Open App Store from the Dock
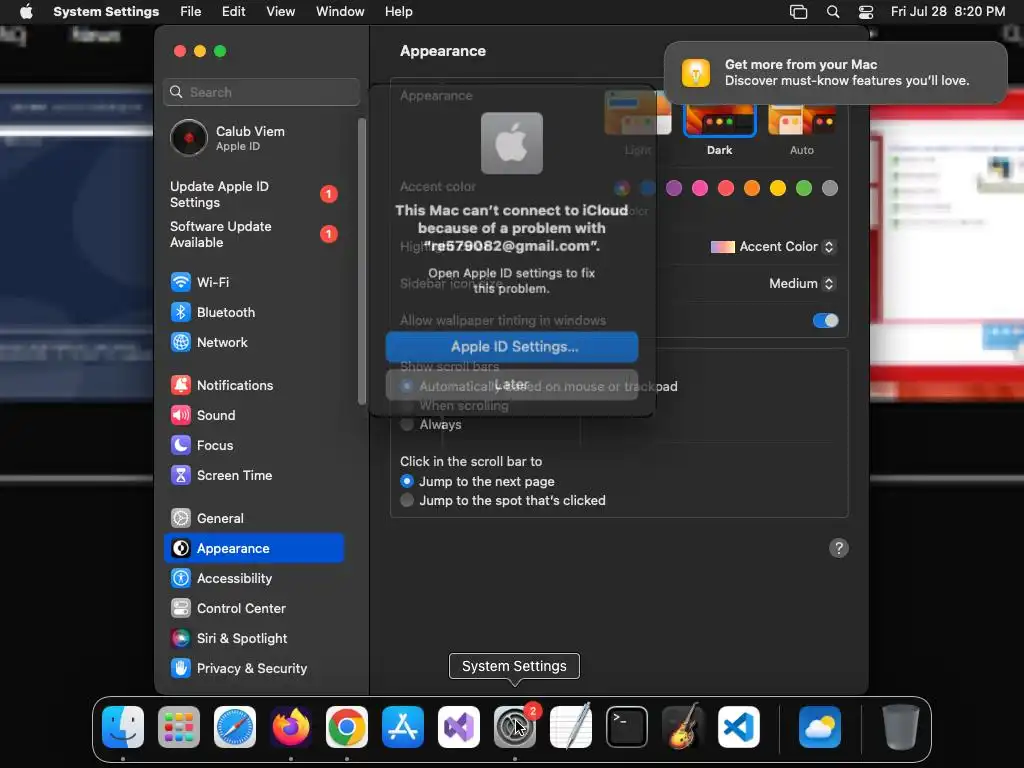This screenshot has width=1024, height=768. (x=403, y=727)
